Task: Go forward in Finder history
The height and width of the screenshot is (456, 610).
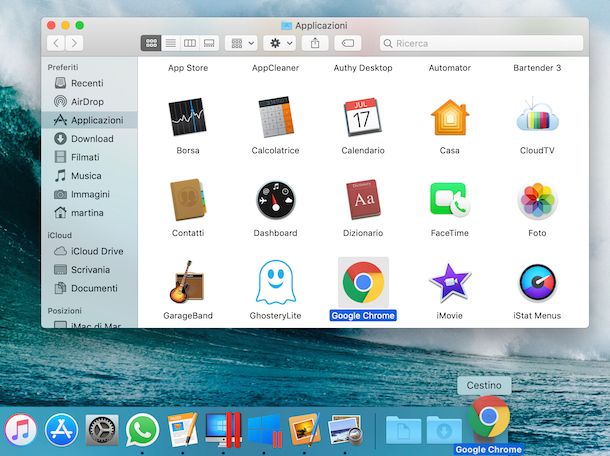Action: (x=74, y=43)
